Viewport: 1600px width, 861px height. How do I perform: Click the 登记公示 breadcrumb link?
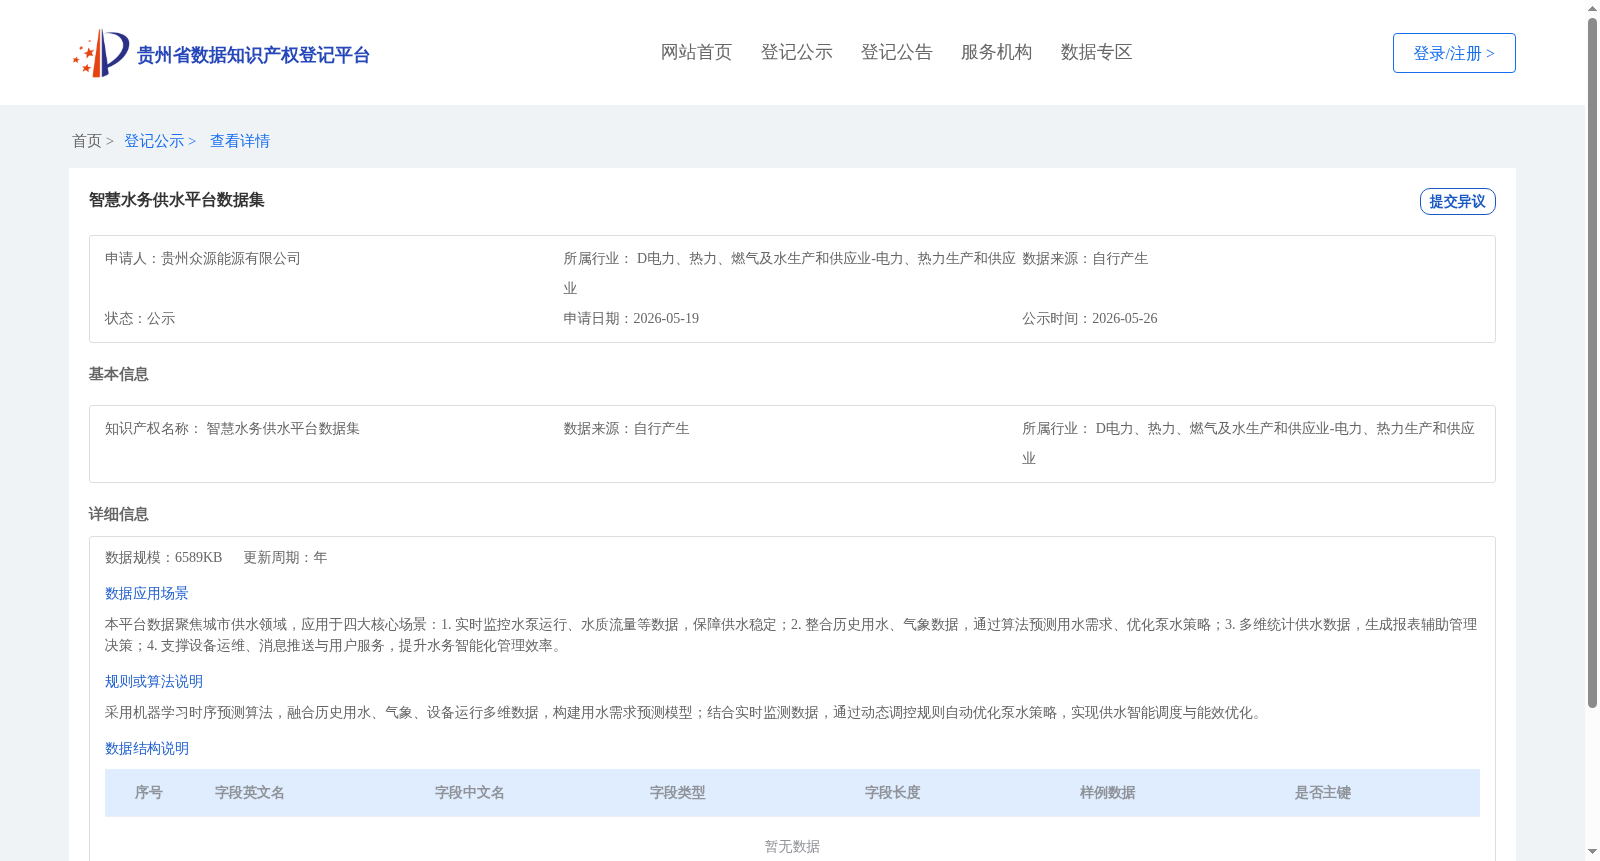[x=154, y=141]
